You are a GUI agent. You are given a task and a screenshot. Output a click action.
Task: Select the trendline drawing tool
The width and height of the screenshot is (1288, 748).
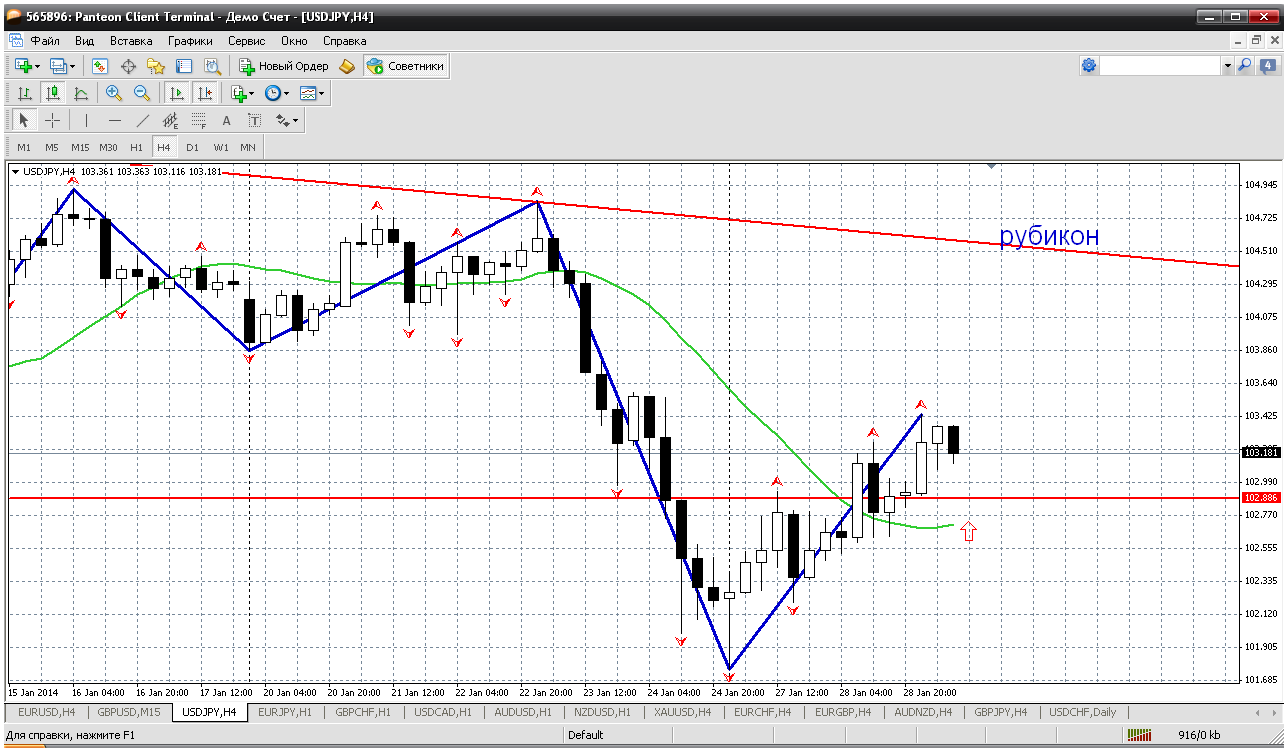tap(143, 120)
